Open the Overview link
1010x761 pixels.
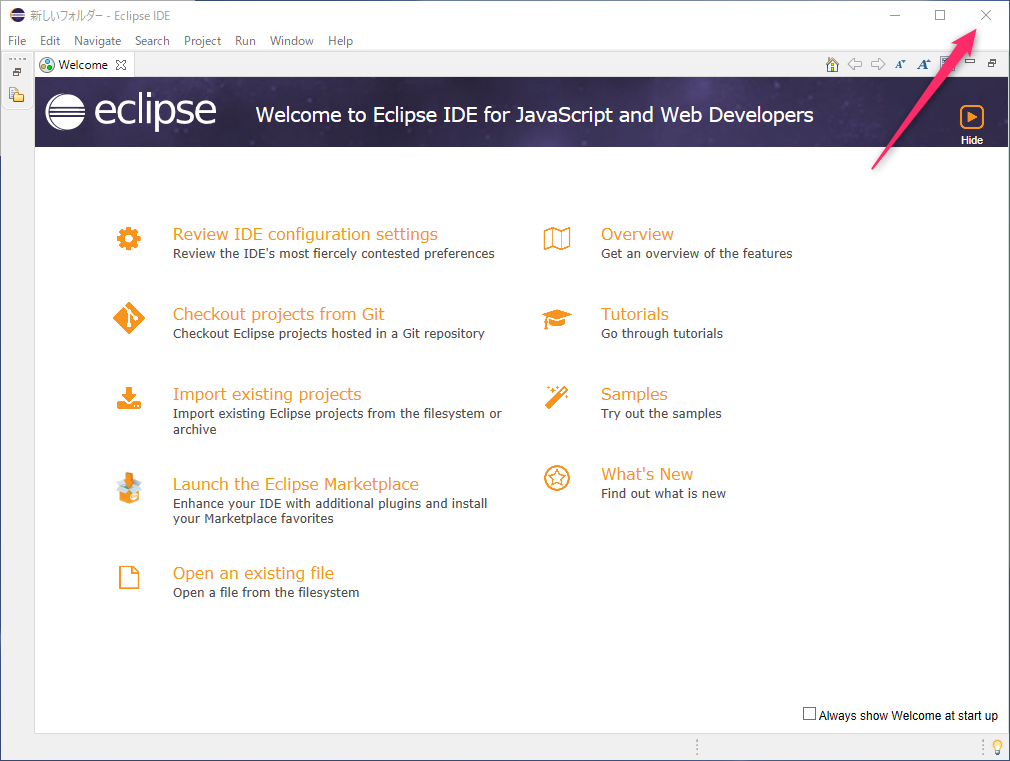click(637, 234)
